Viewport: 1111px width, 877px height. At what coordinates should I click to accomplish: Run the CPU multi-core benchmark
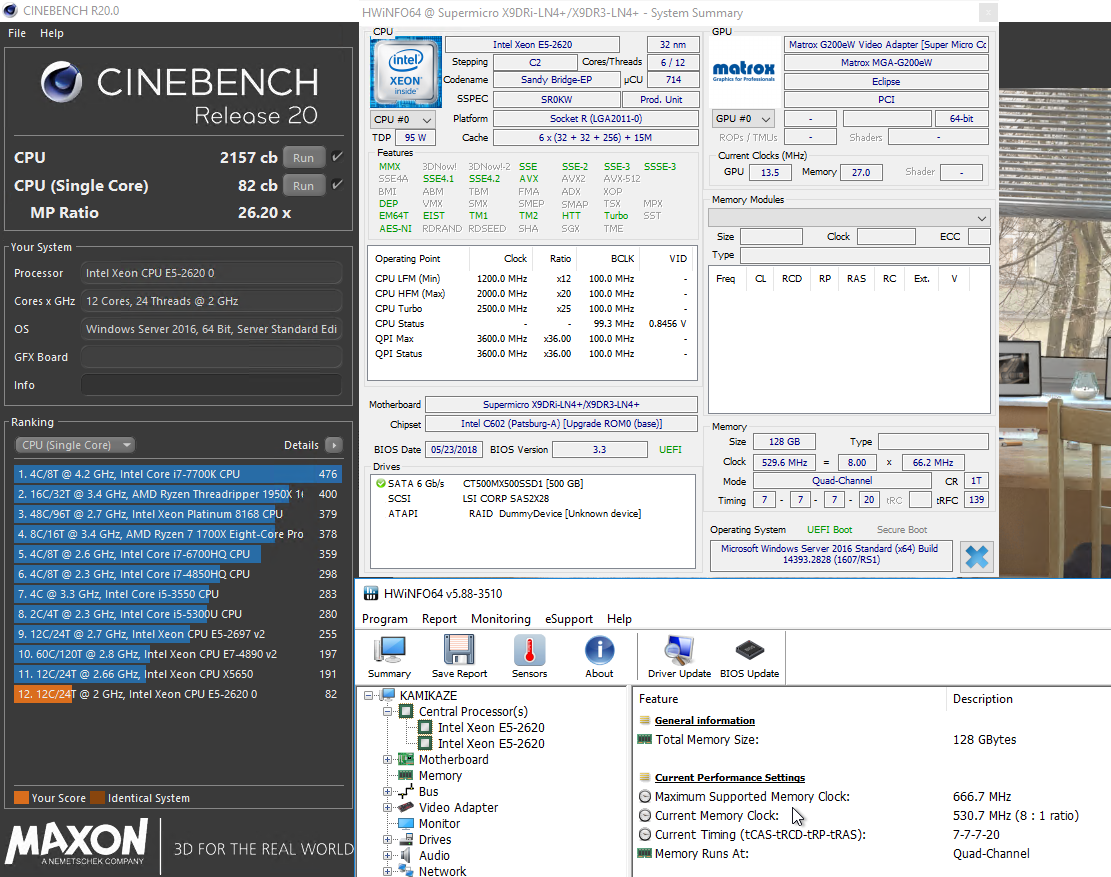[303, 157]
